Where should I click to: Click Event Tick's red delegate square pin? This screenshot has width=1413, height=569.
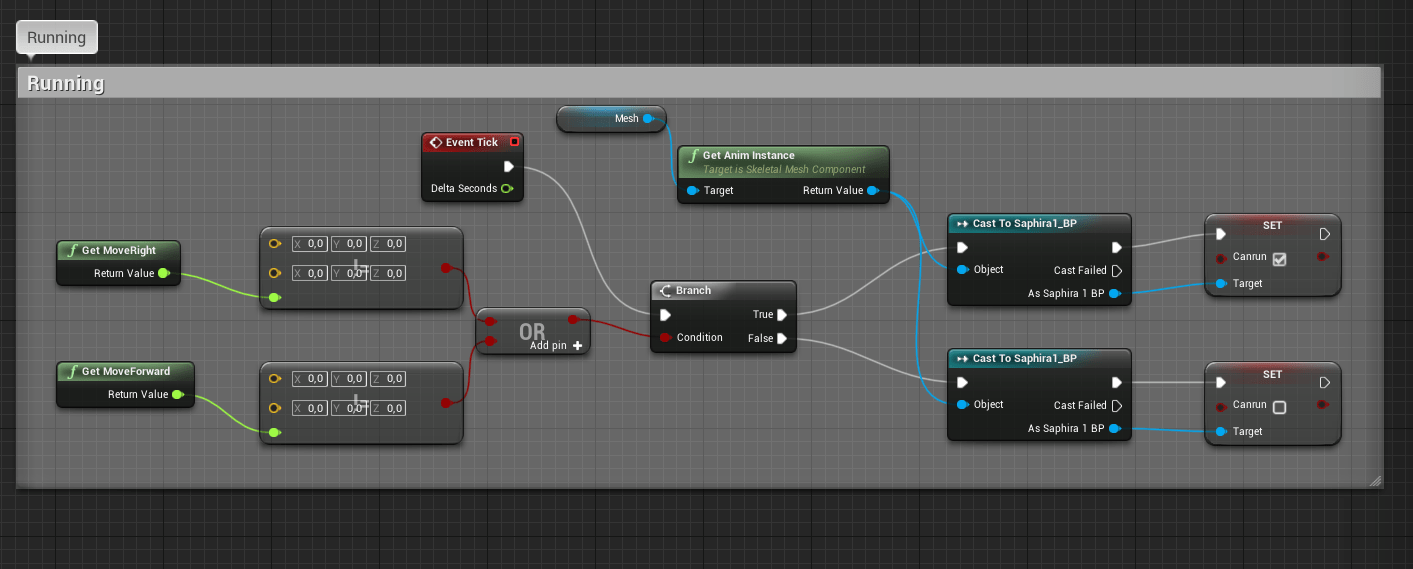coord(514,142)
